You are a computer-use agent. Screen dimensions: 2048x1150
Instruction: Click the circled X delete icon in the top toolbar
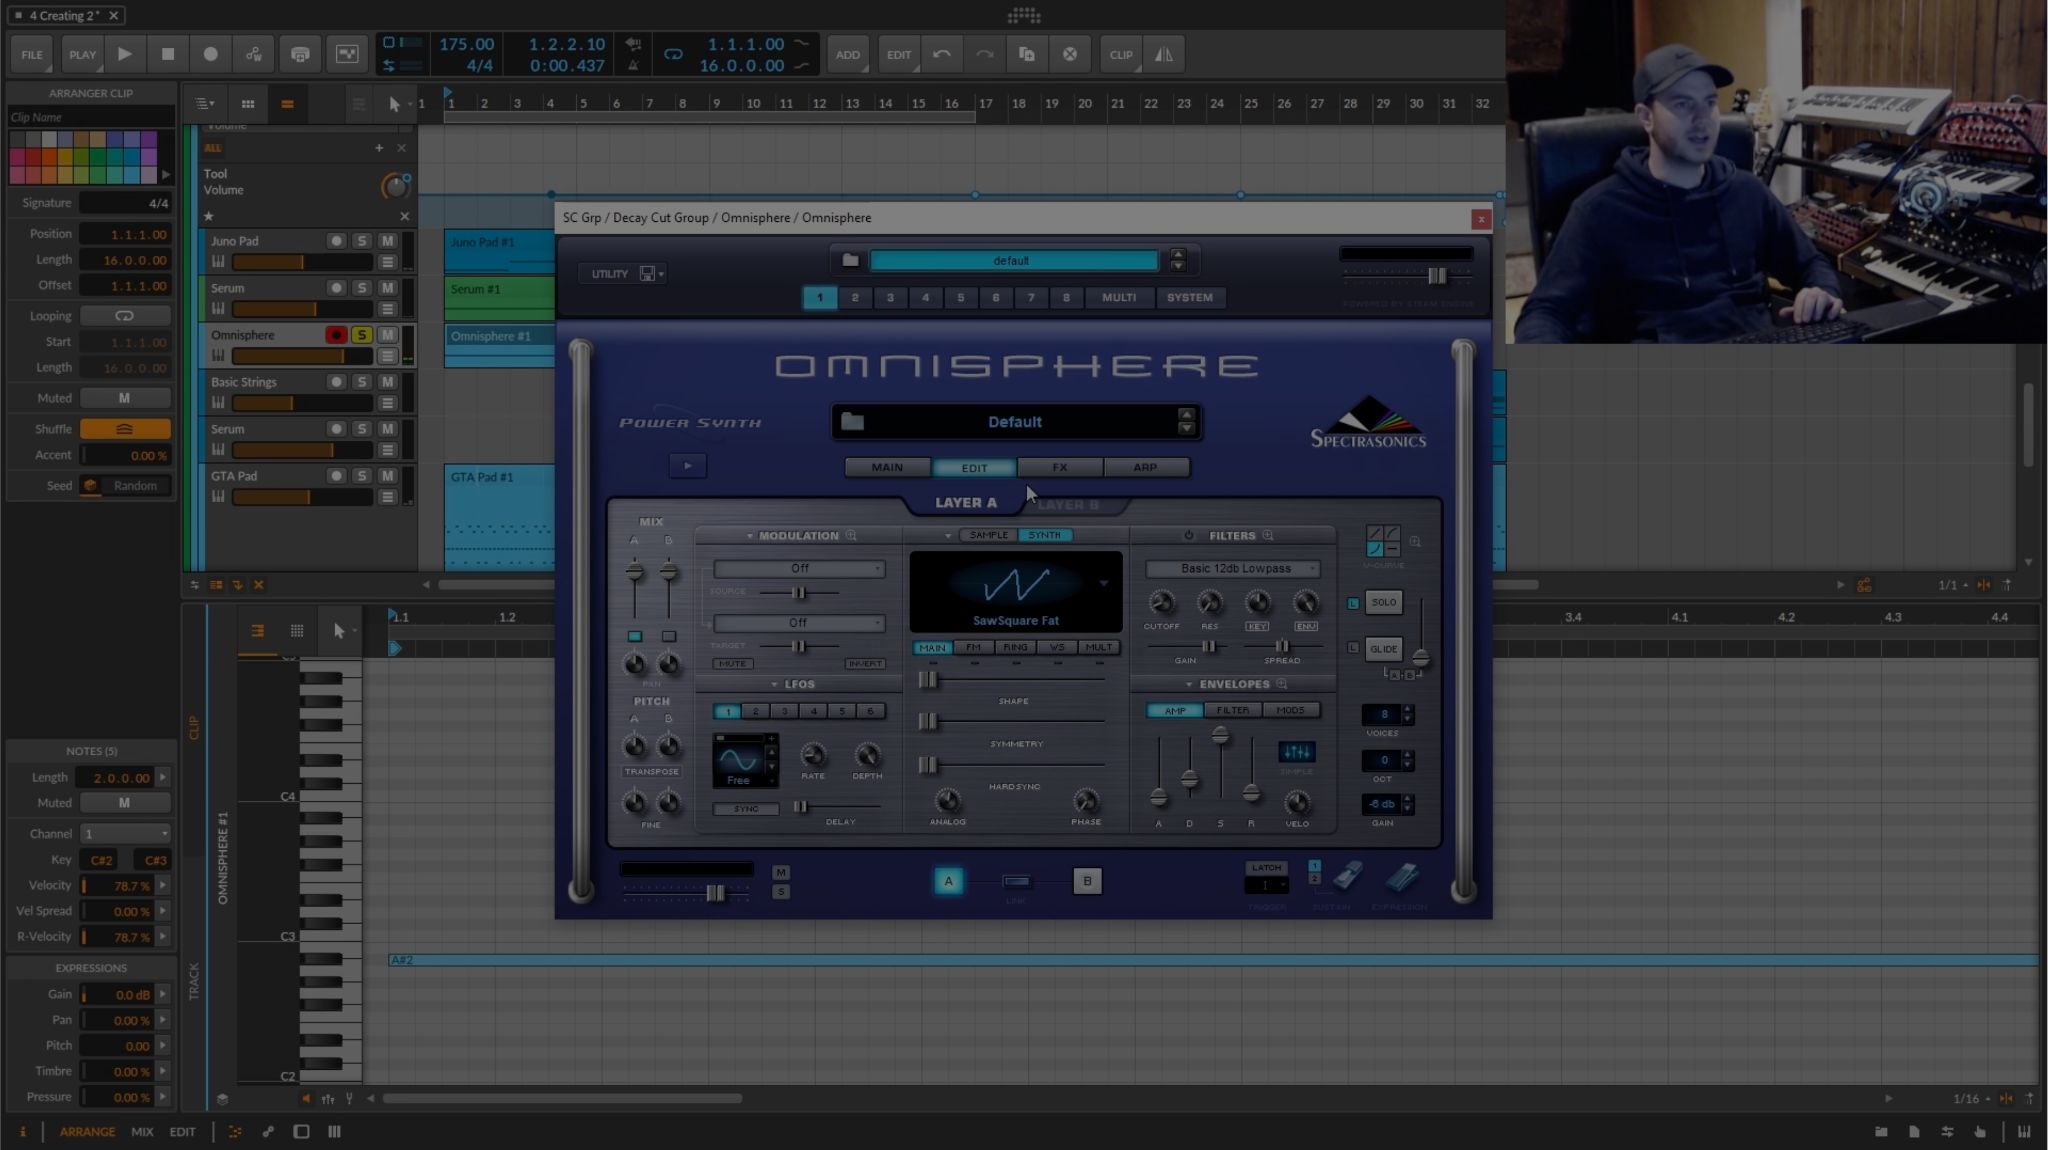point(1070,55)
